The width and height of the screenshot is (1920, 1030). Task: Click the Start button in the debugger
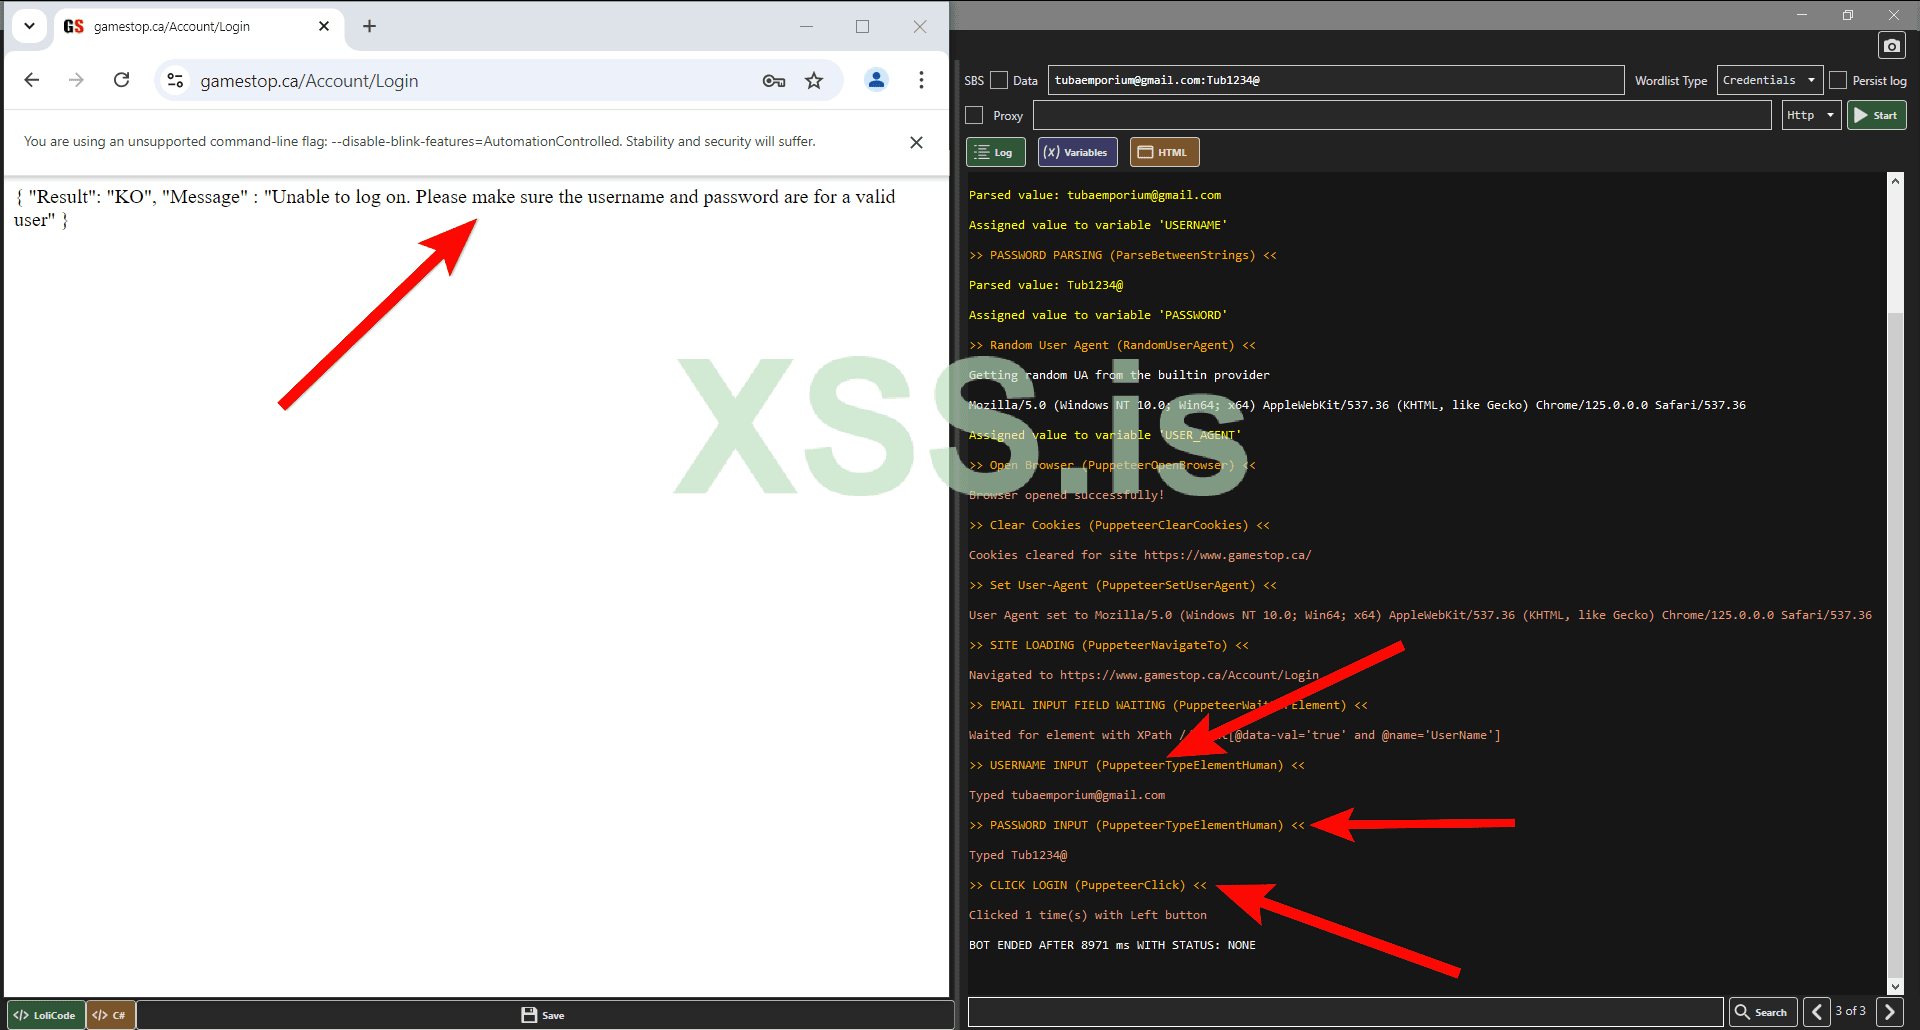pos(1876,115)
